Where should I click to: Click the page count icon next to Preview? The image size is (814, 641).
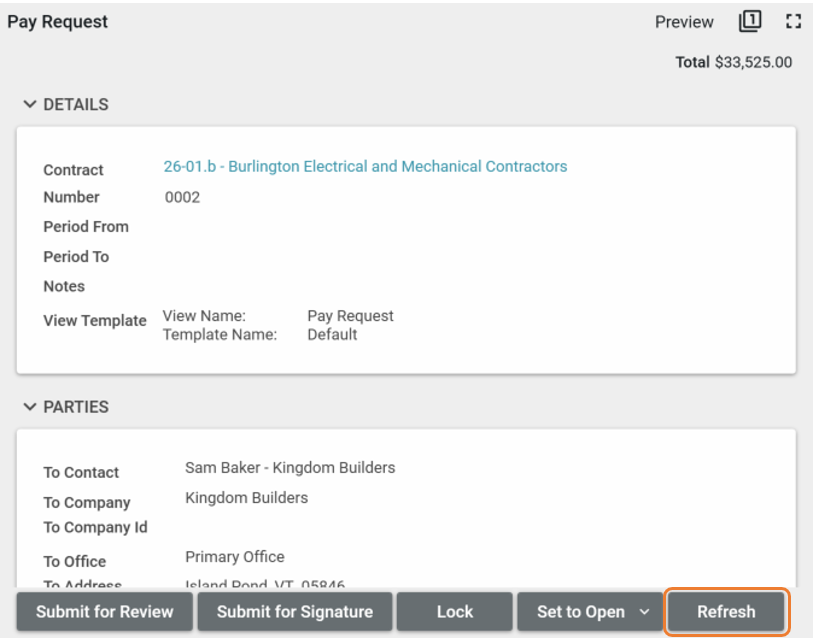(x=750, y=21)
